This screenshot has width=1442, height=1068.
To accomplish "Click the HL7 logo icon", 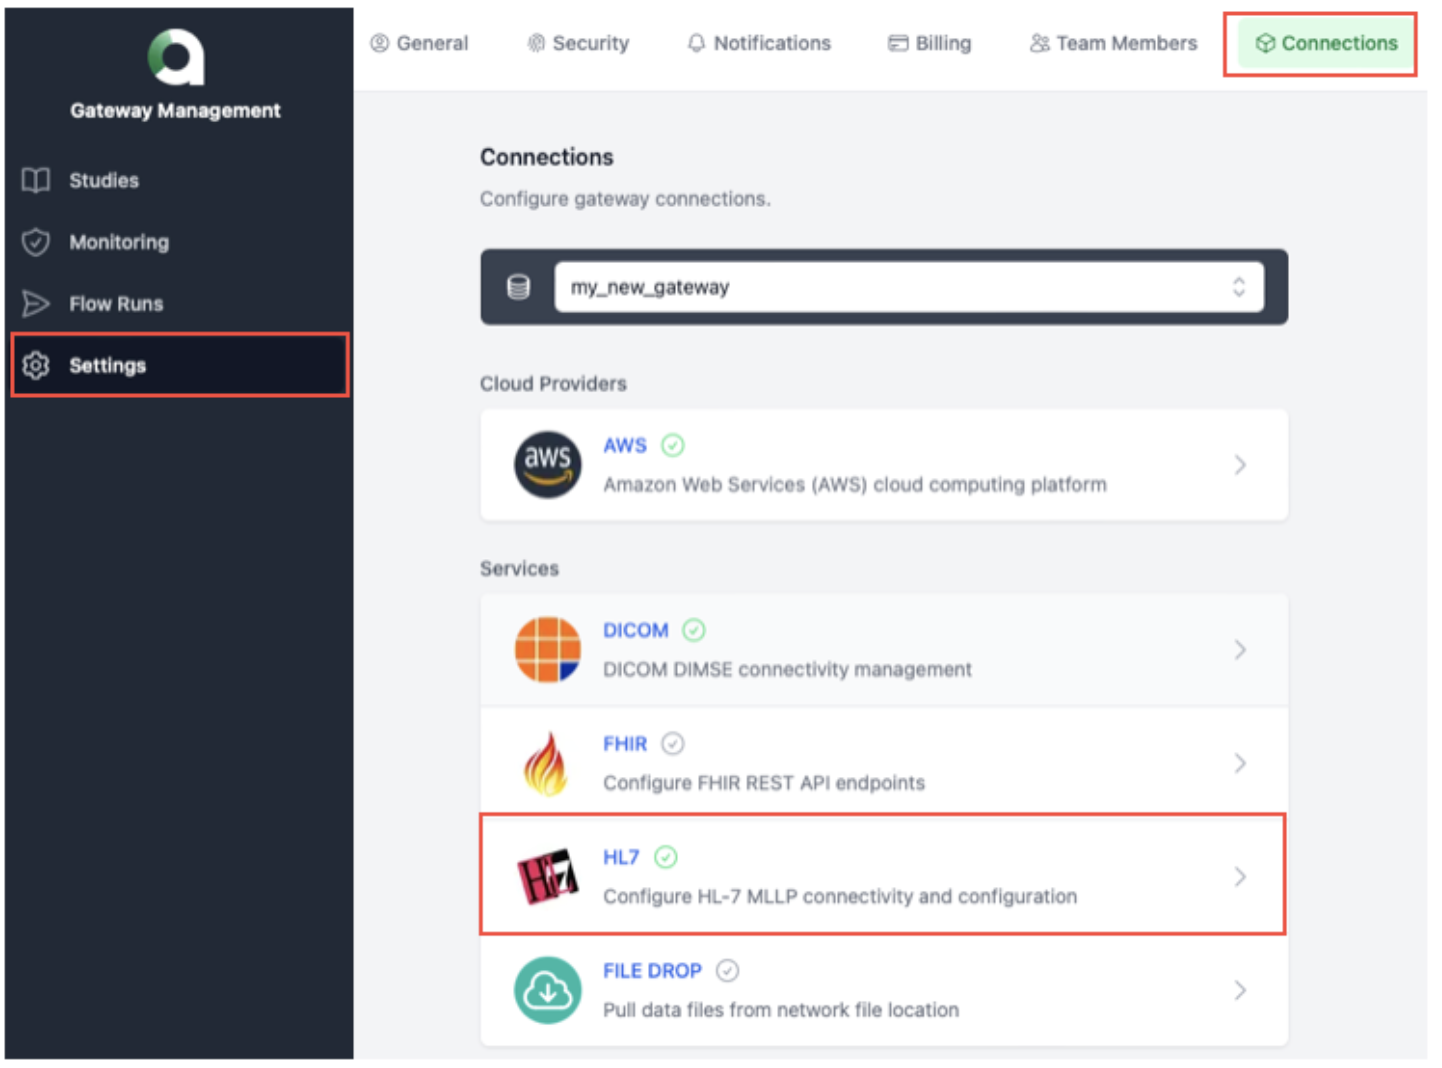I will coord(547,877).
